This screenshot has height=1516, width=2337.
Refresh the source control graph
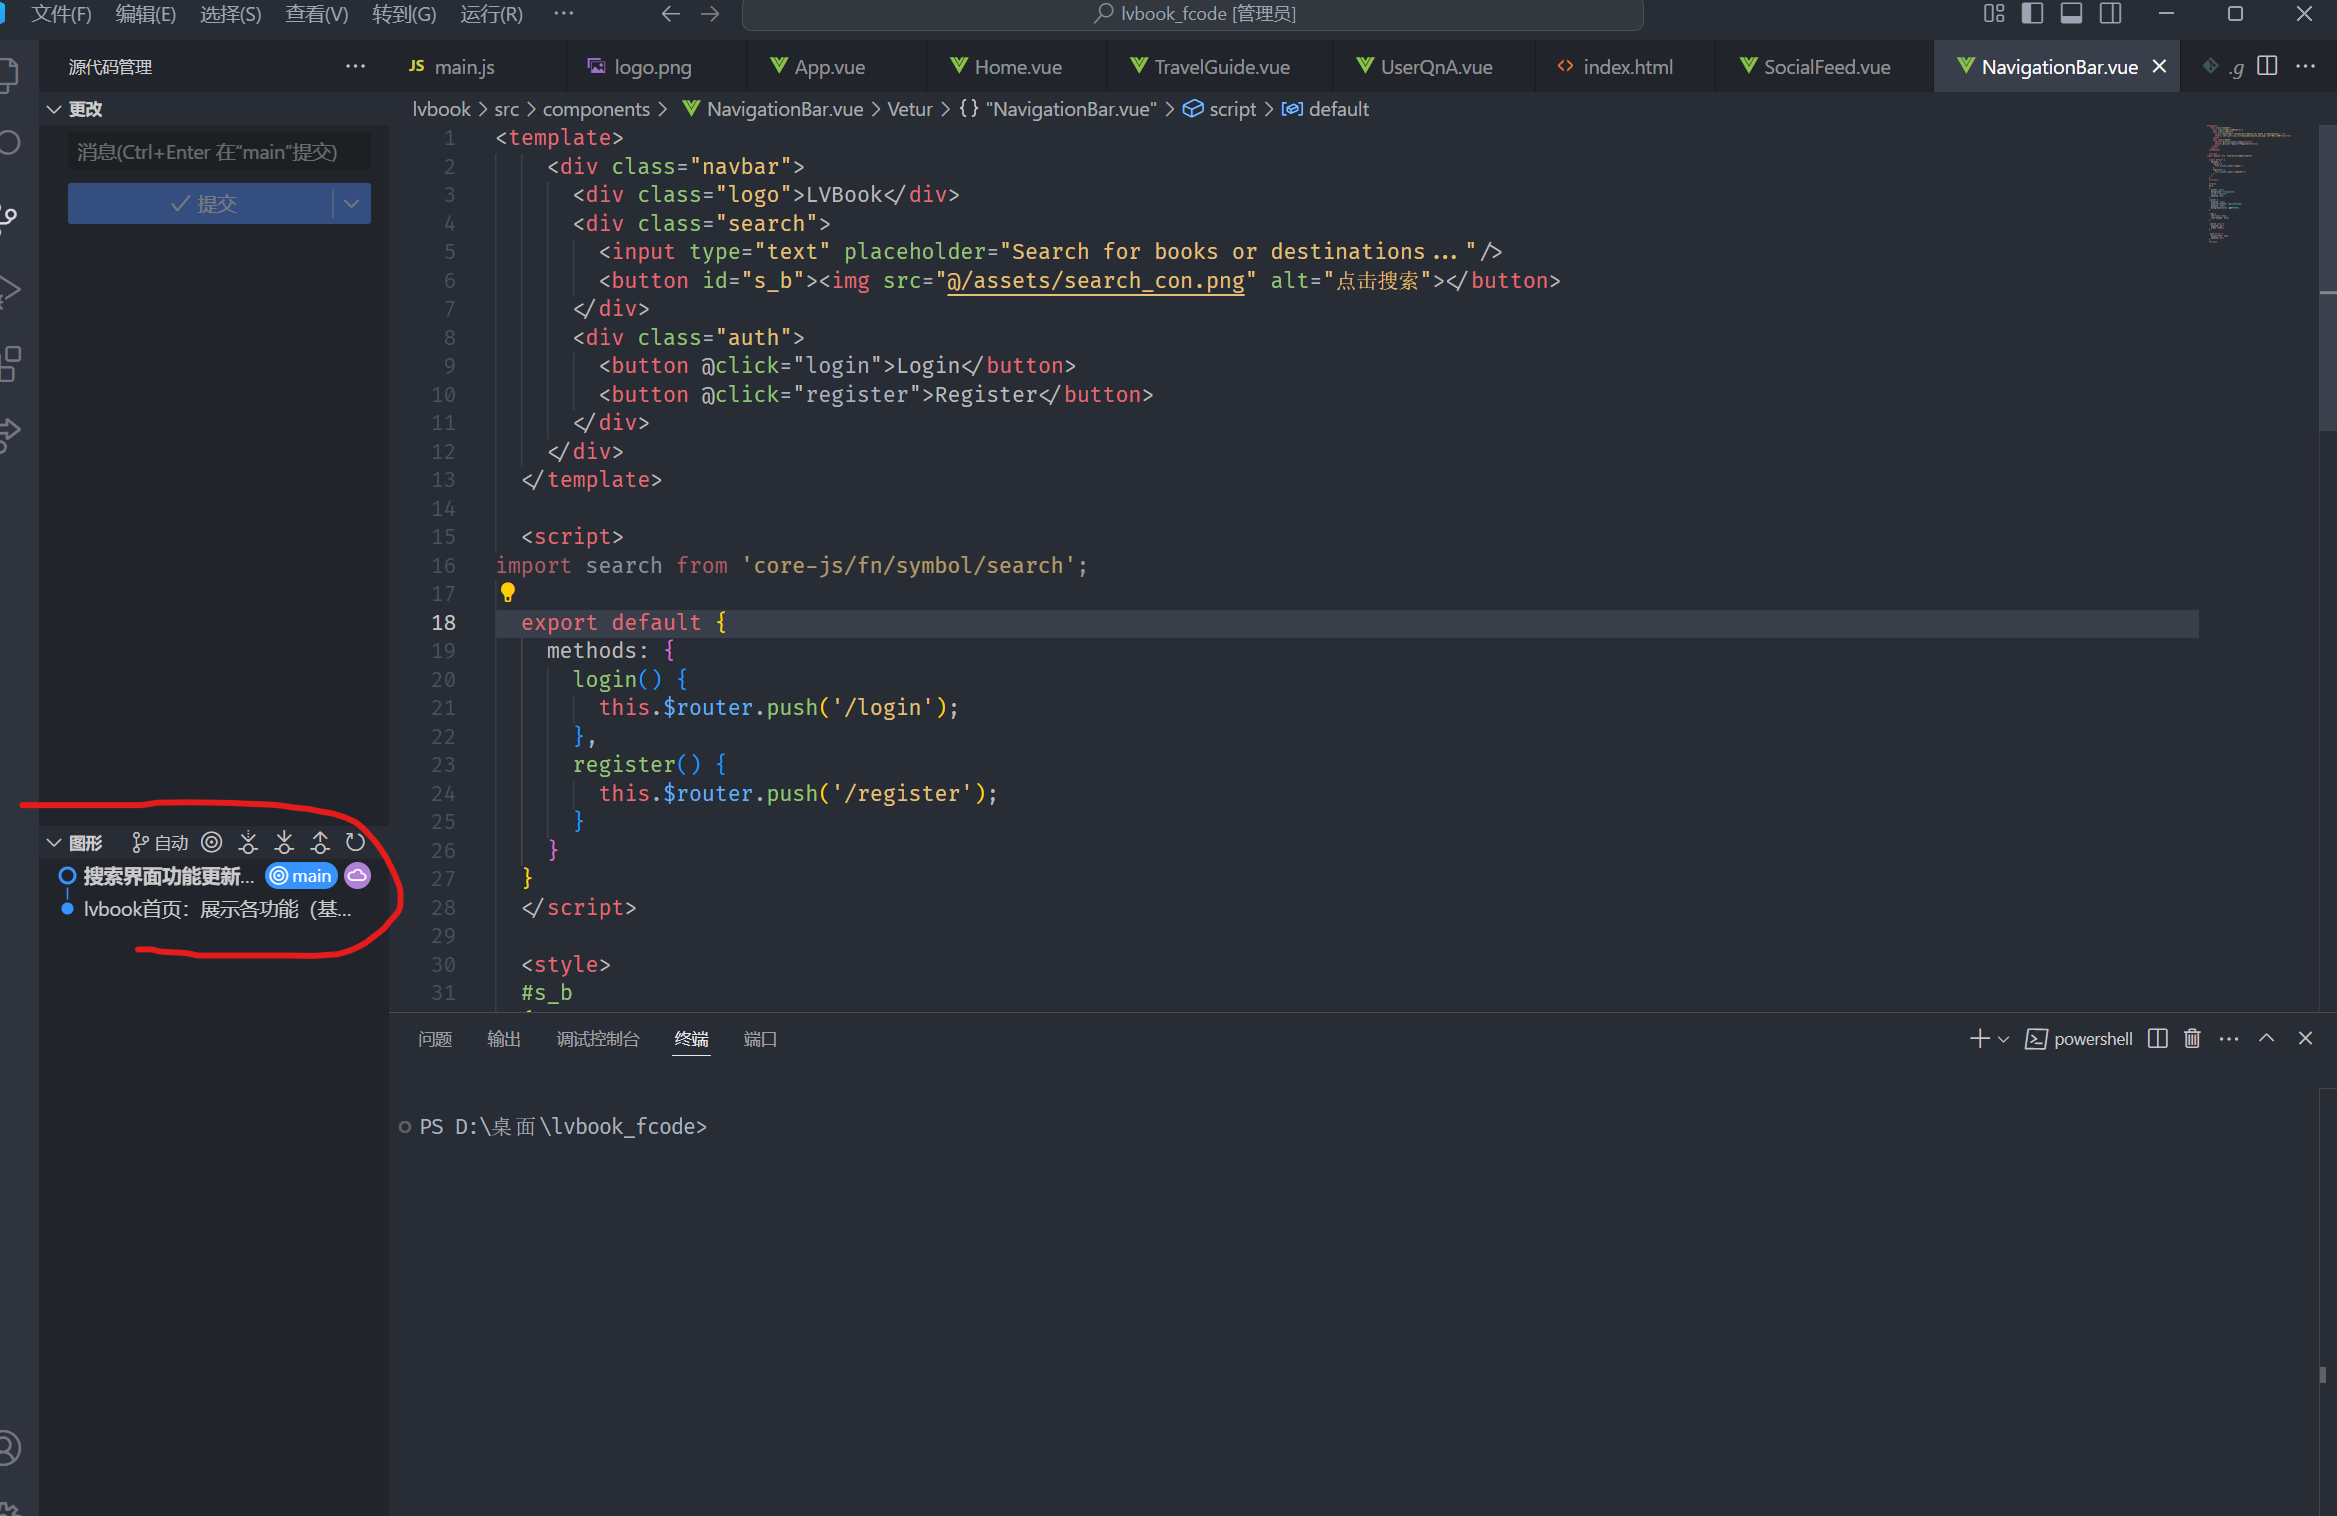click(x=355, y=842)
